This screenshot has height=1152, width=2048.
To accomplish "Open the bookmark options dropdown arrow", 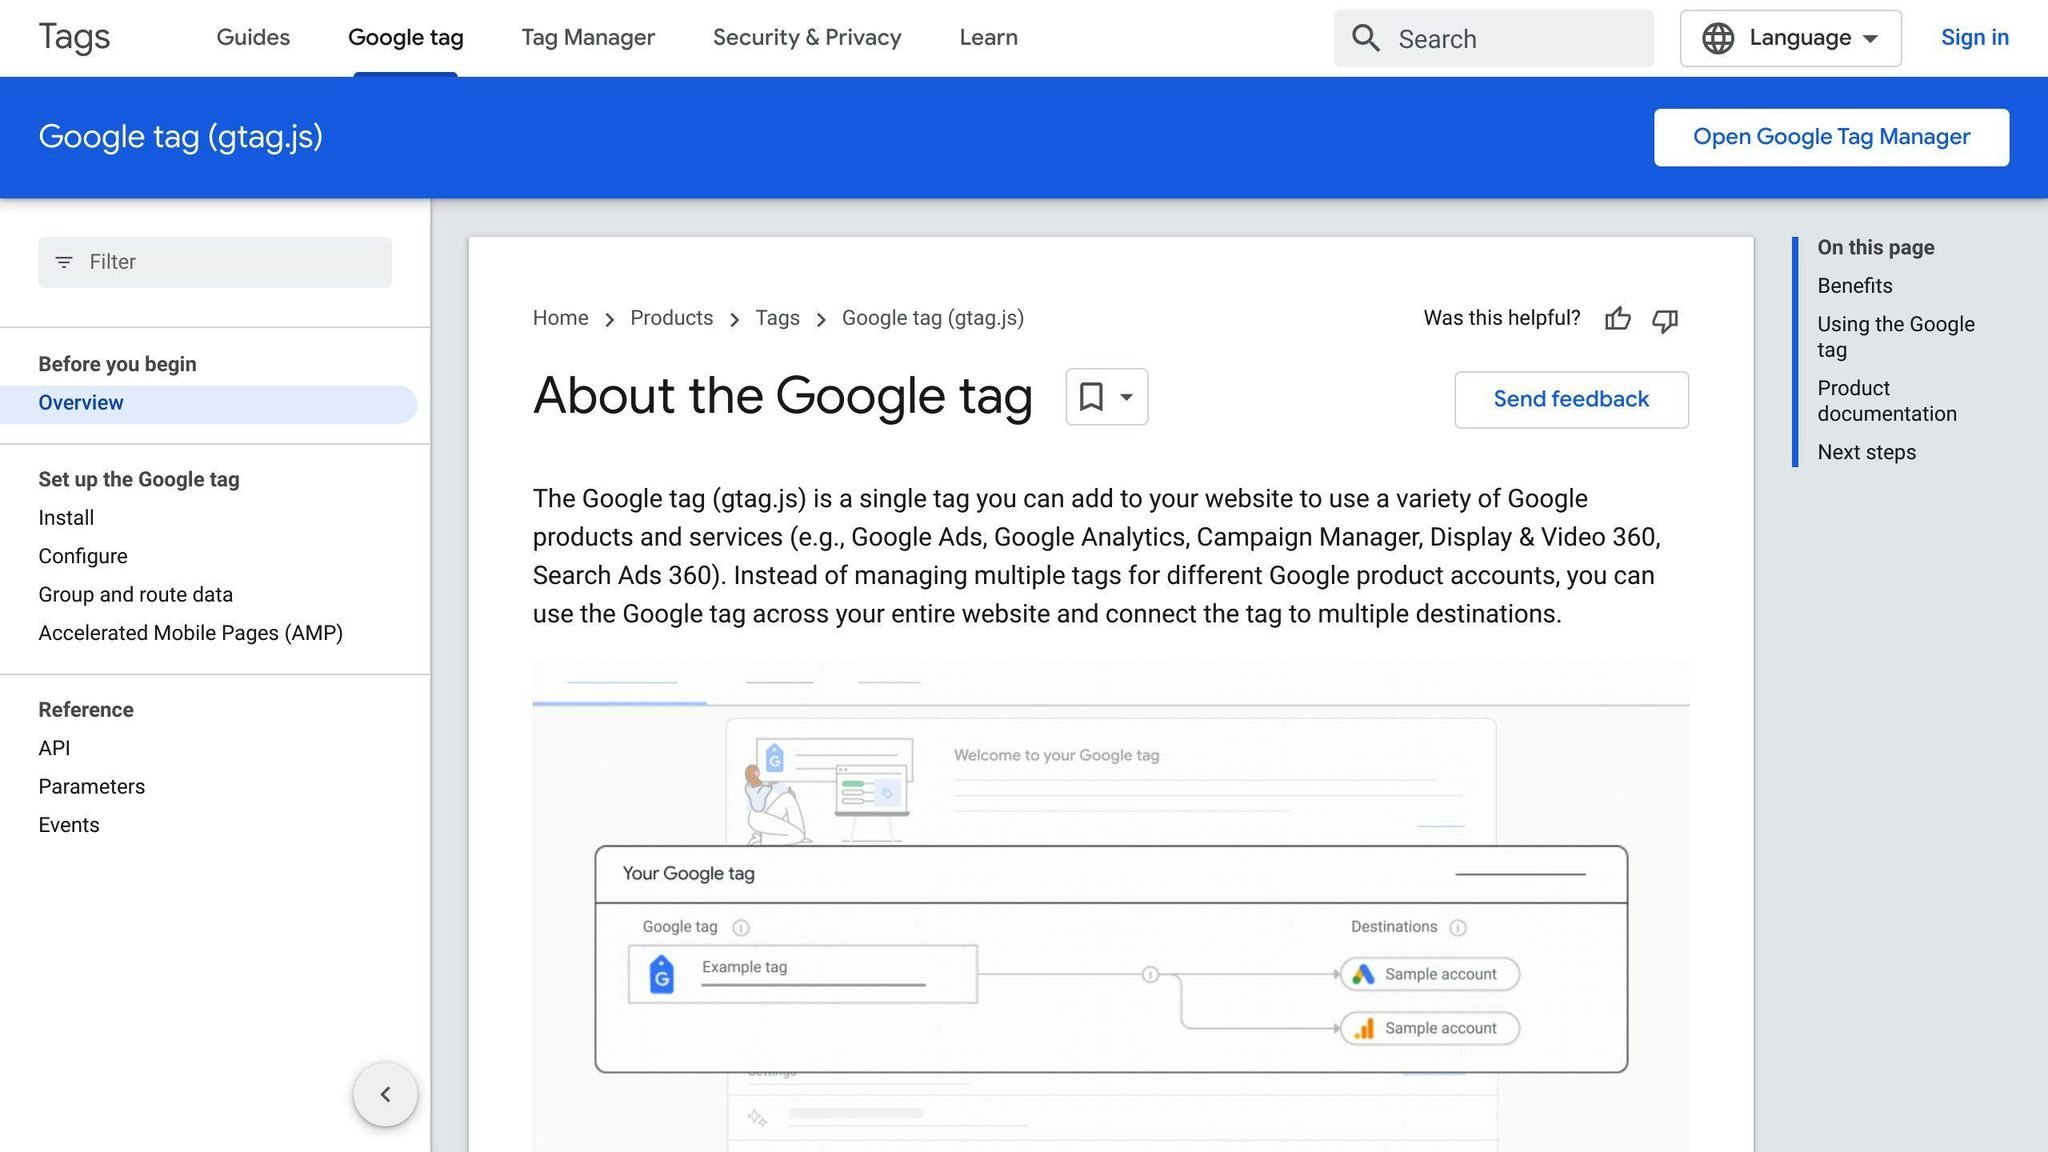I will pyautogui.click(x=1125, y=397).
